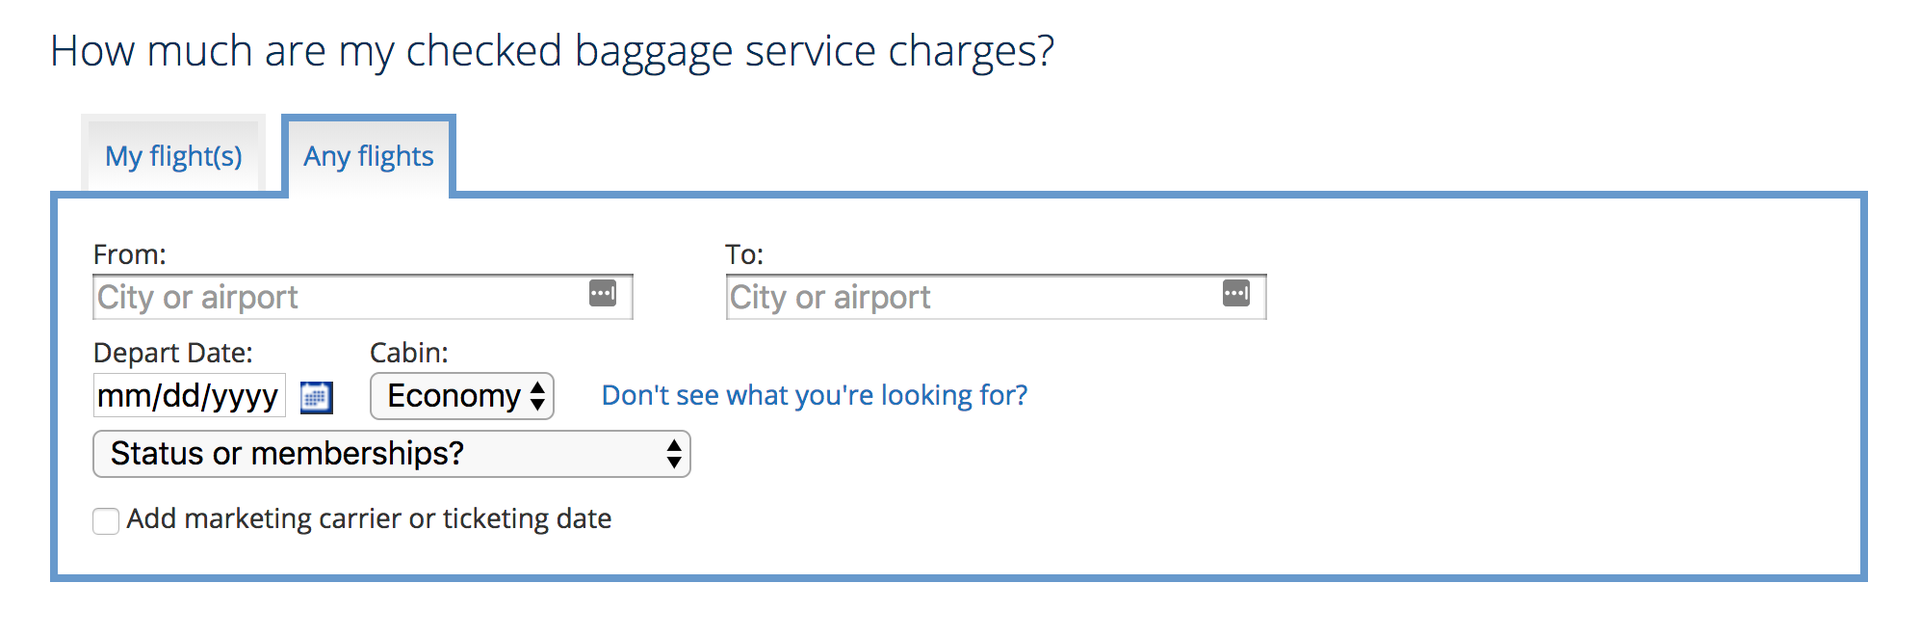Switch to the My flight(s) tab
This screenshot has width=1920, height=636.
coord(172,156)
